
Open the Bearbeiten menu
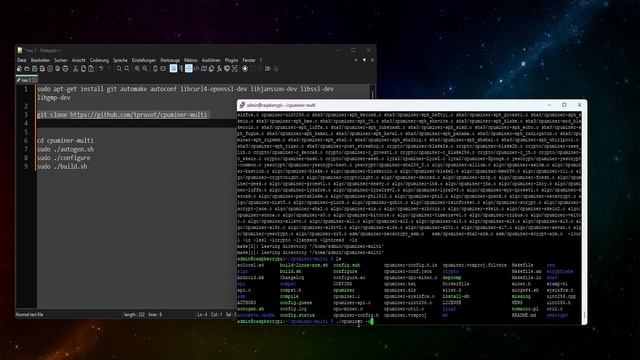pos(40,60)
